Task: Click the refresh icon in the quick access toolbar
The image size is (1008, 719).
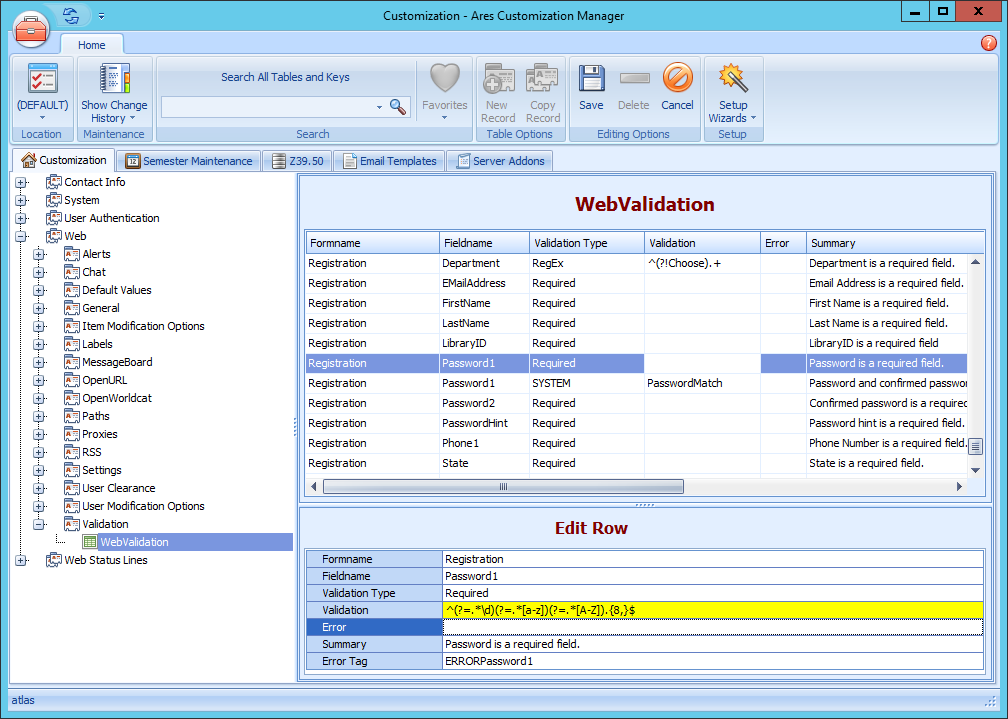Action: point(69,15)
